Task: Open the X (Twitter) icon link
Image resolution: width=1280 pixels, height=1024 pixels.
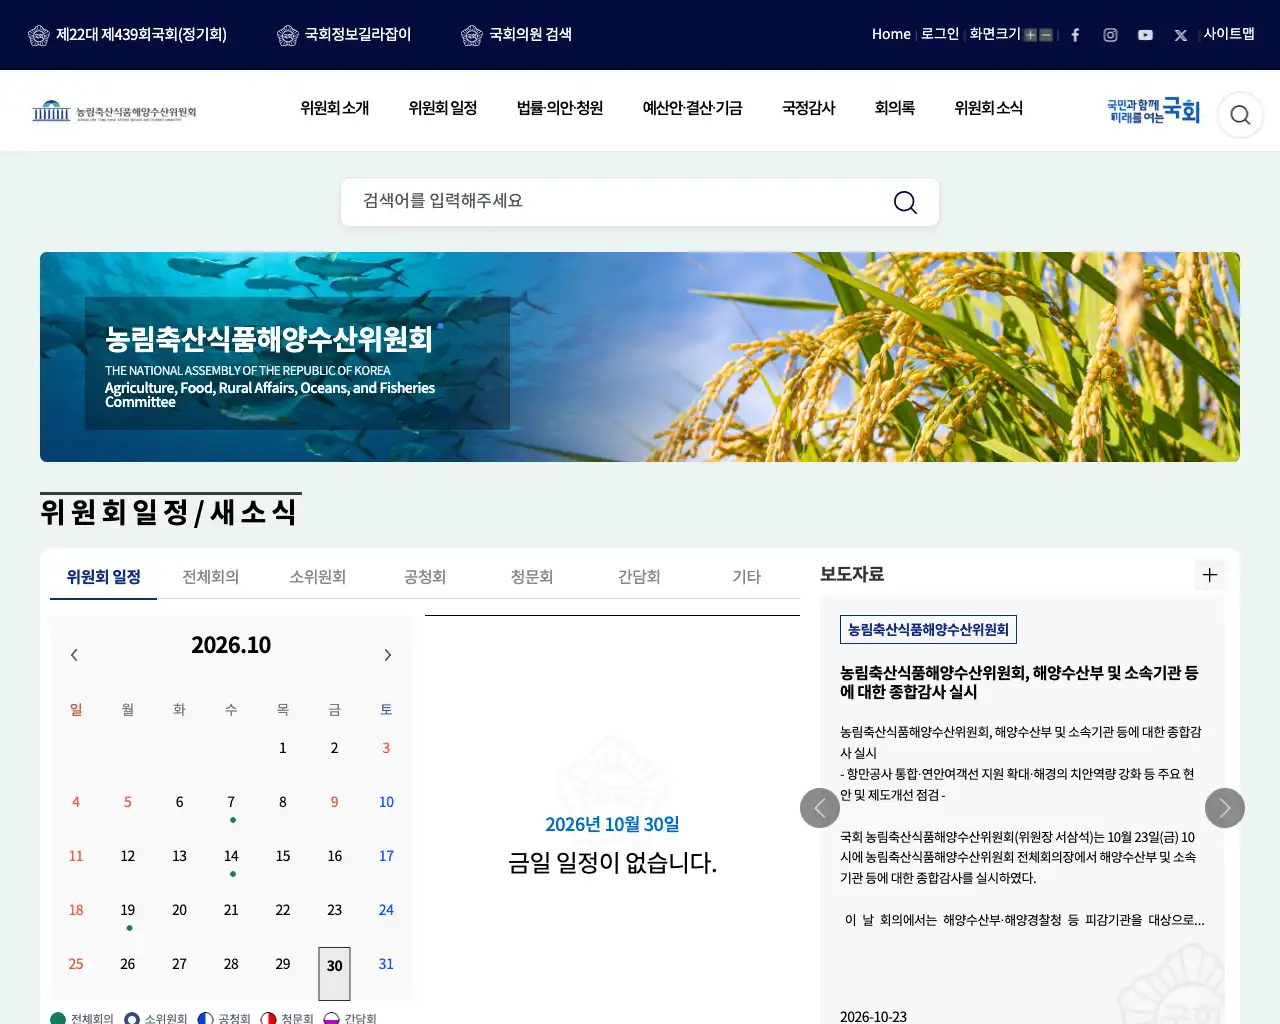Action: pyautogui.click(x=1181, y=35)
